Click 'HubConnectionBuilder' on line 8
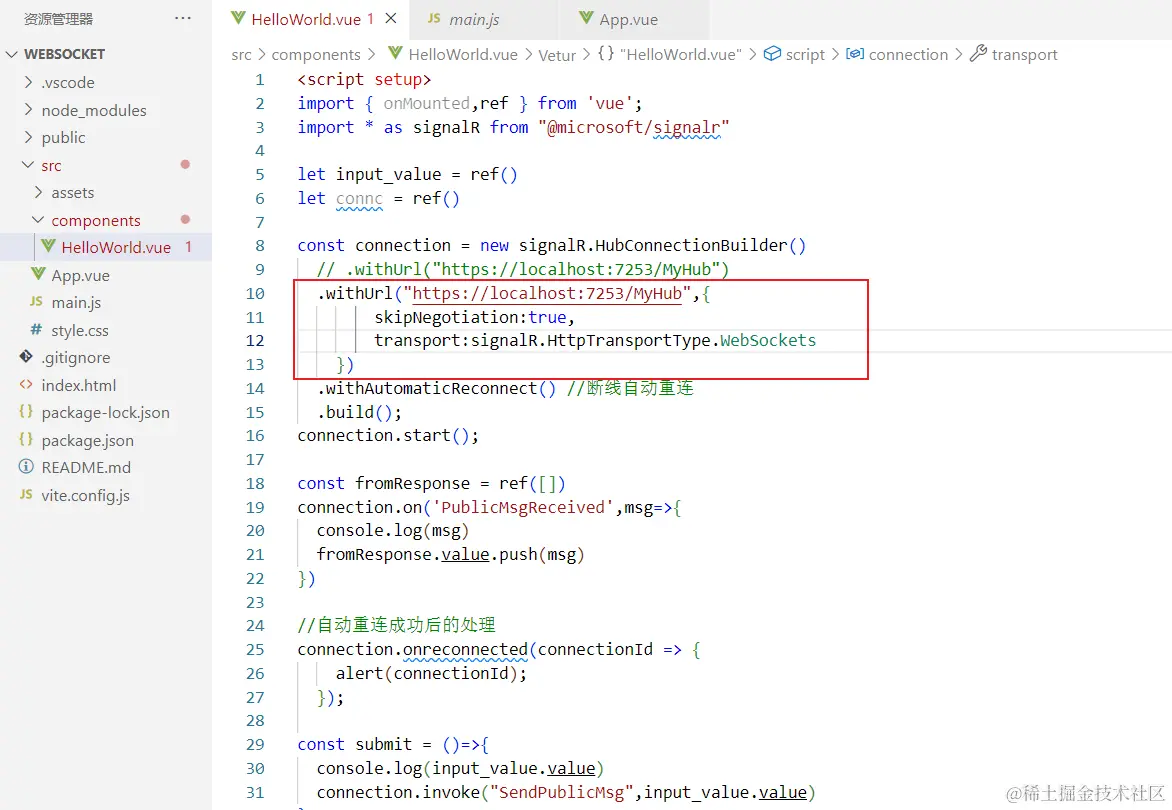1172x810 pixels. tap(691, 246)
